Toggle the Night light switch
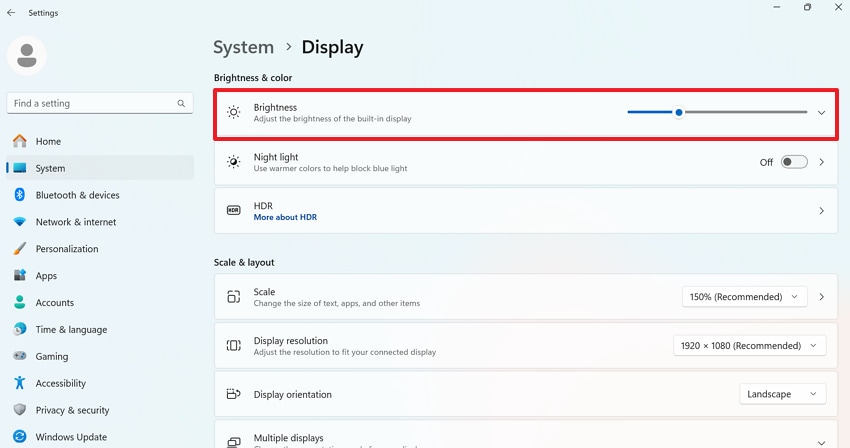 (x=794, y=162)
